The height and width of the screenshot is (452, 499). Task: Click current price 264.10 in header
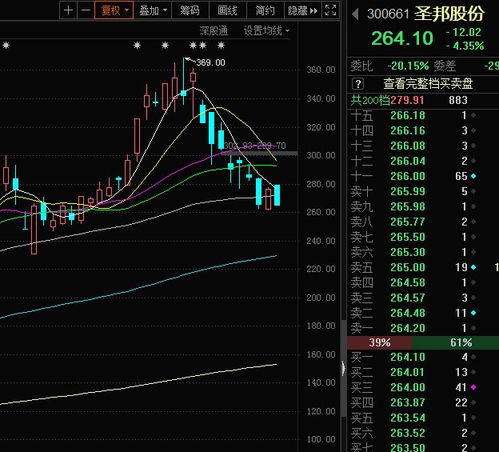pos(402,38)
